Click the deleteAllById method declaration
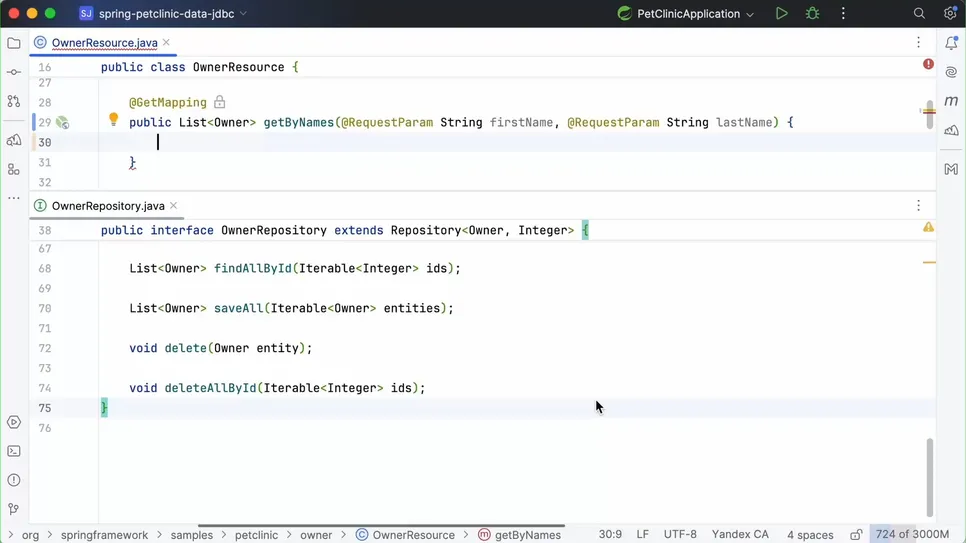The width and height of the screenshot is (966, 543). [277, 388]
